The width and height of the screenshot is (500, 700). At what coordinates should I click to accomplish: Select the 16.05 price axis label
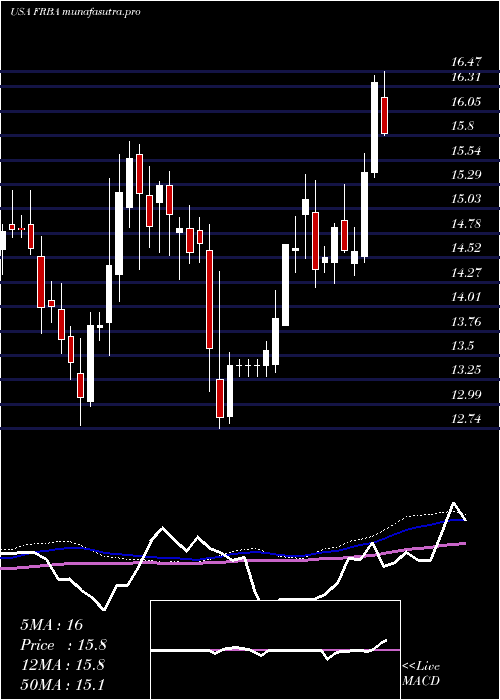467,102
